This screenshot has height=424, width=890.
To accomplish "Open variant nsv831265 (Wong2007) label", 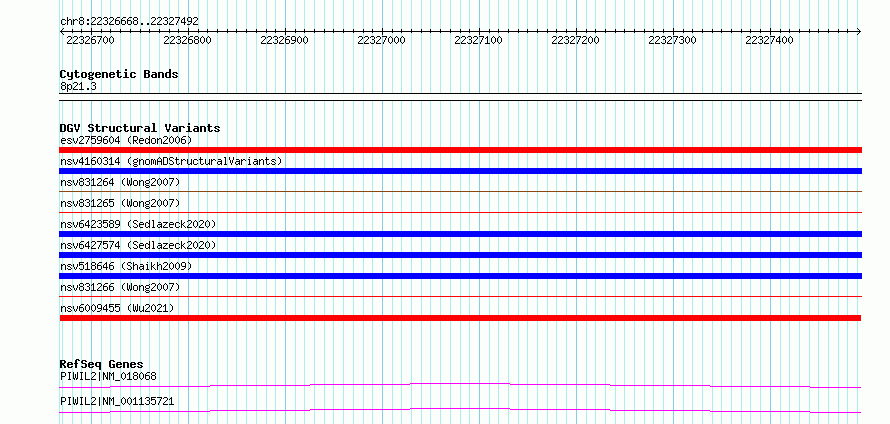I will (120, 203).
